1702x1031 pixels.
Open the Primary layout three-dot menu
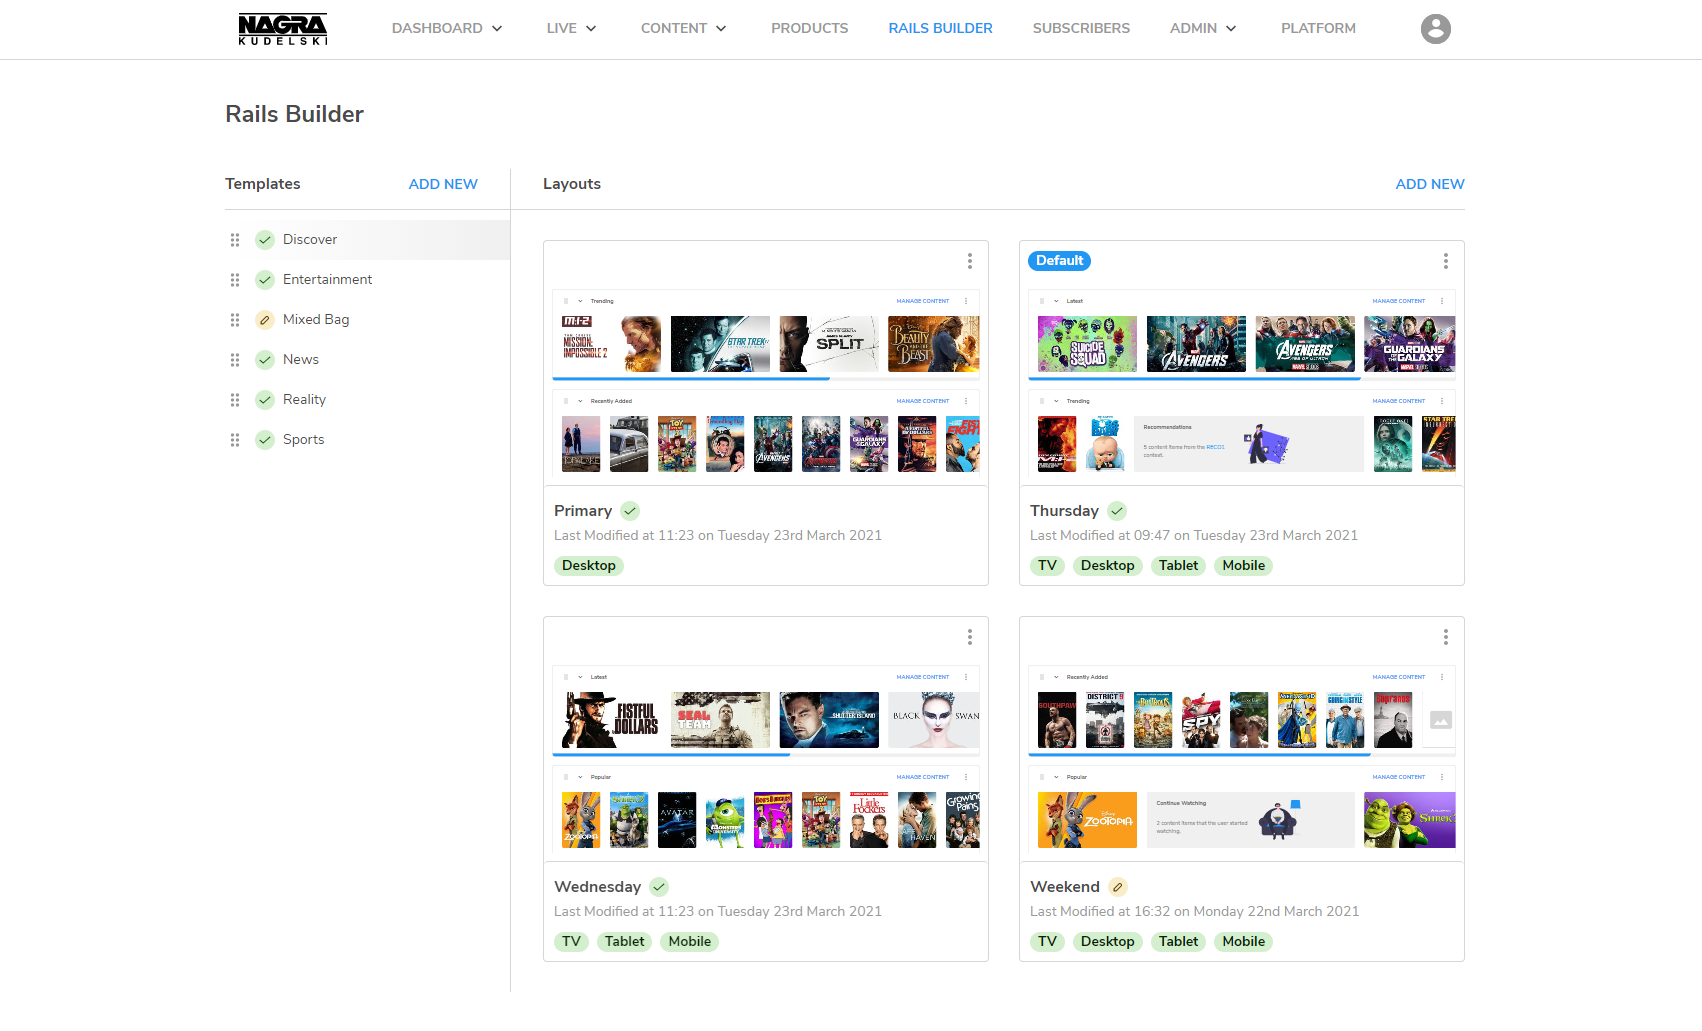pyautogui.click(x=969, y=261)
